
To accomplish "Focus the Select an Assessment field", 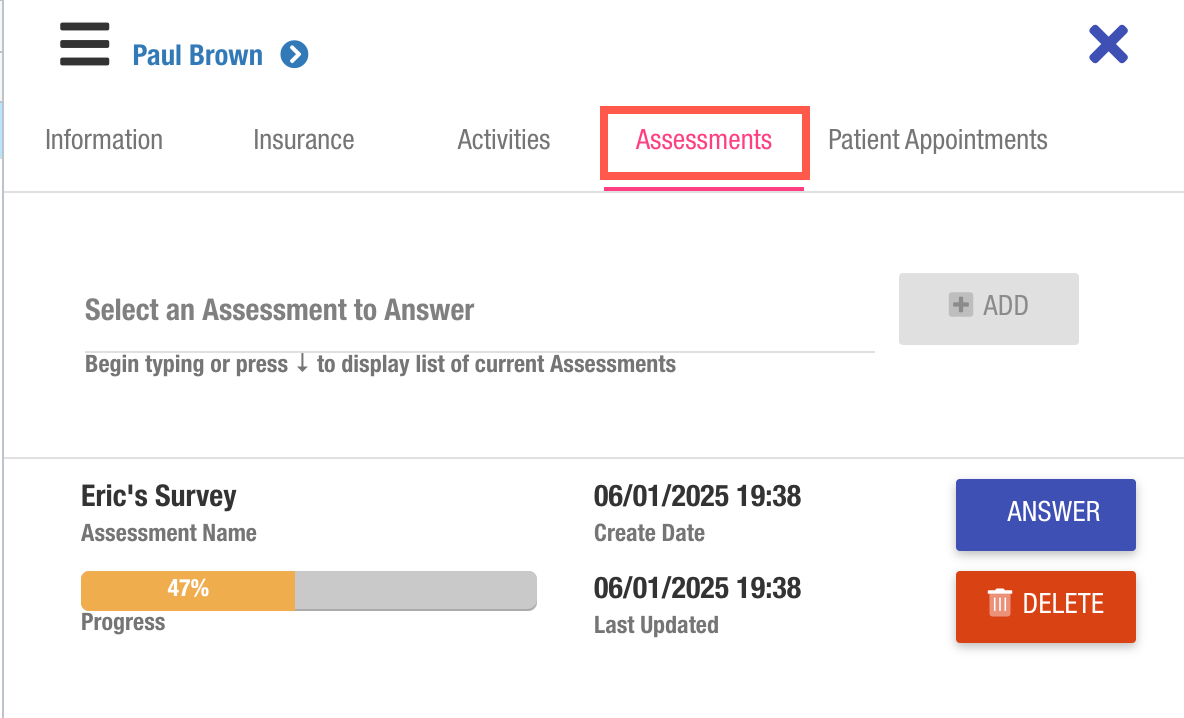I will point(478,310).
